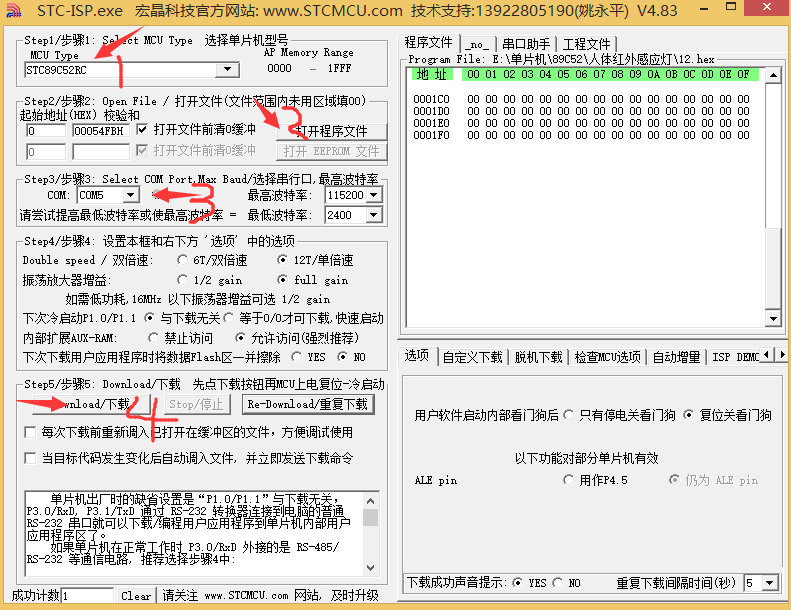Select 6T/双倍速 double speed option
This screenshot has height=610, width=791.
pyautogui.click(x=182, y=260)
